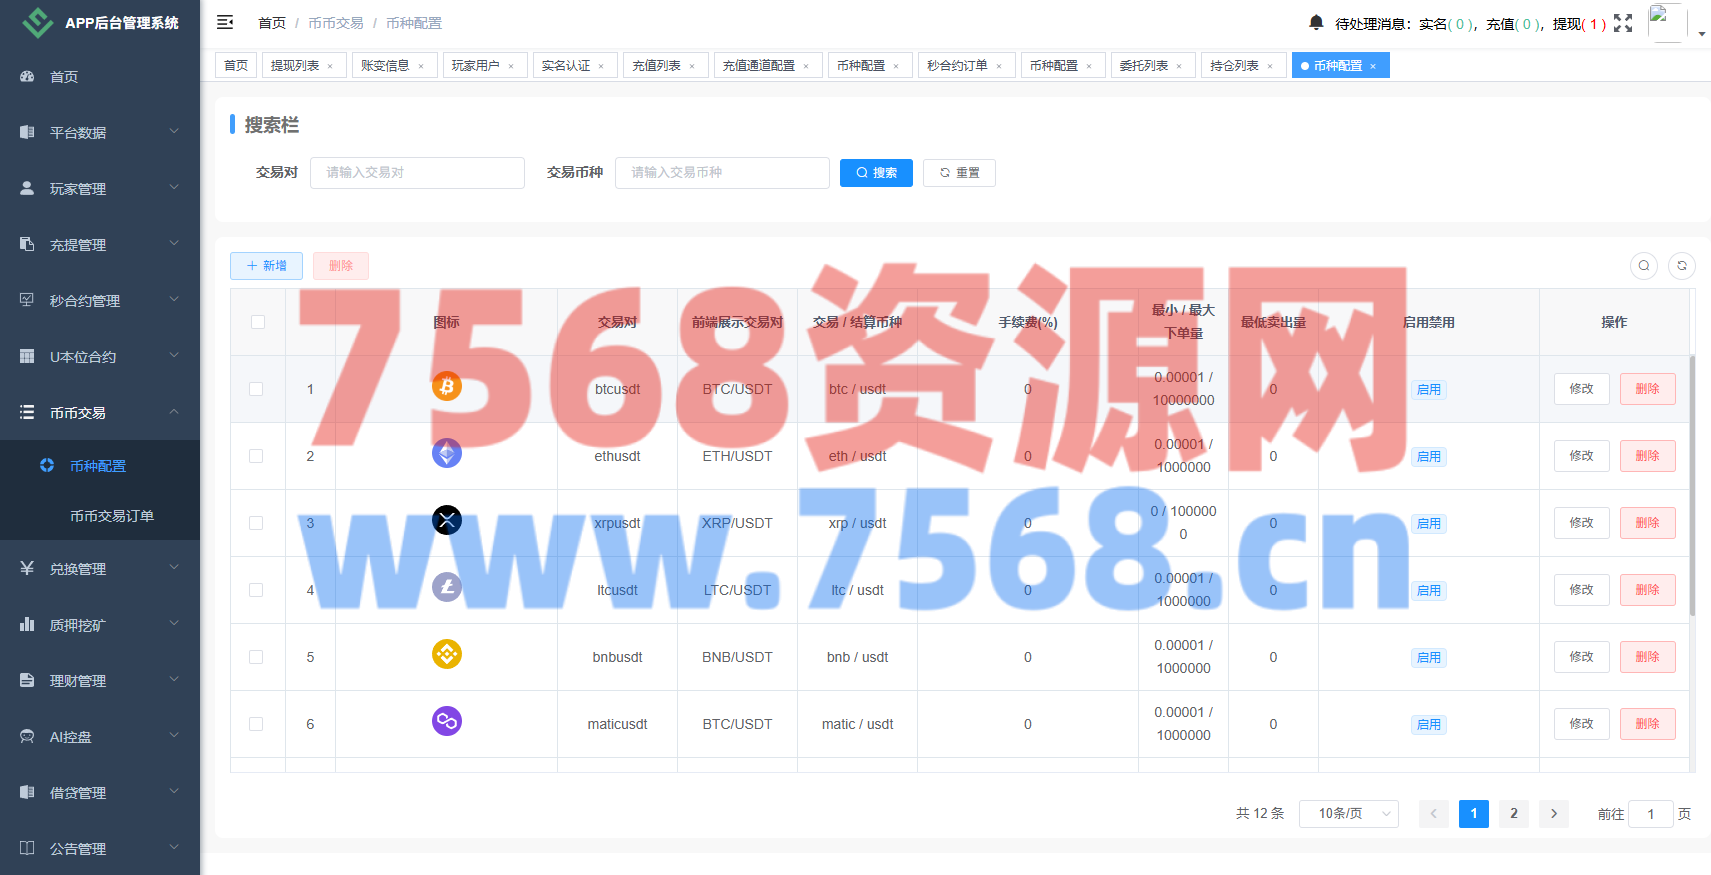1711x875 pixels.
Task: Click the round search toggle icon
Action: click(1644, 266)
